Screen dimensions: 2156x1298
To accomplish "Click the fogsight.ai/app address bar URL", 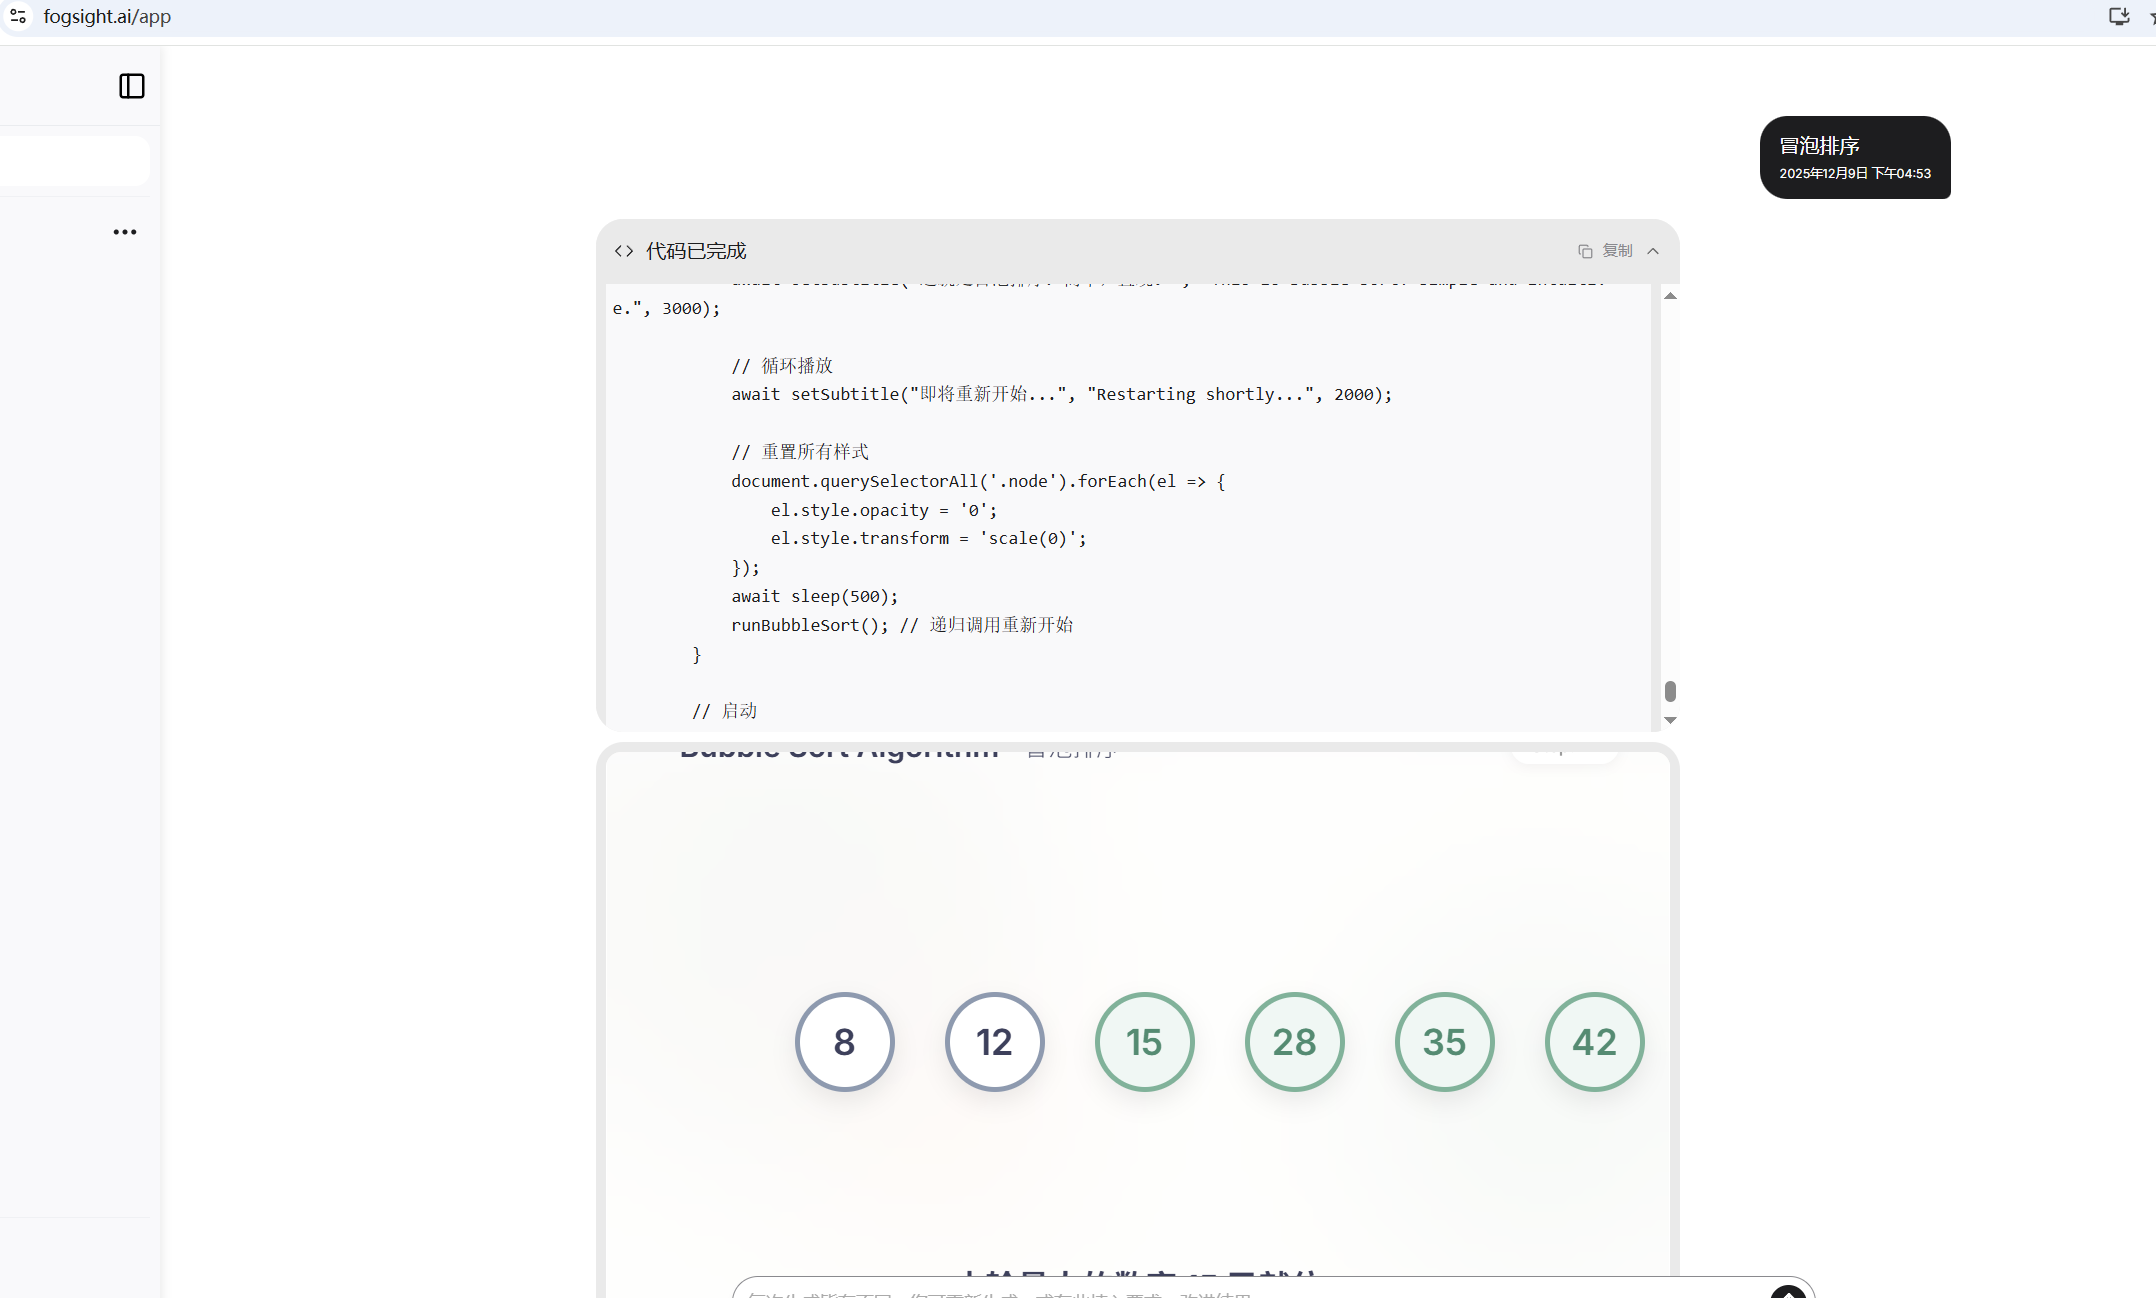I will pyautogui.click(x=107, y=16).
